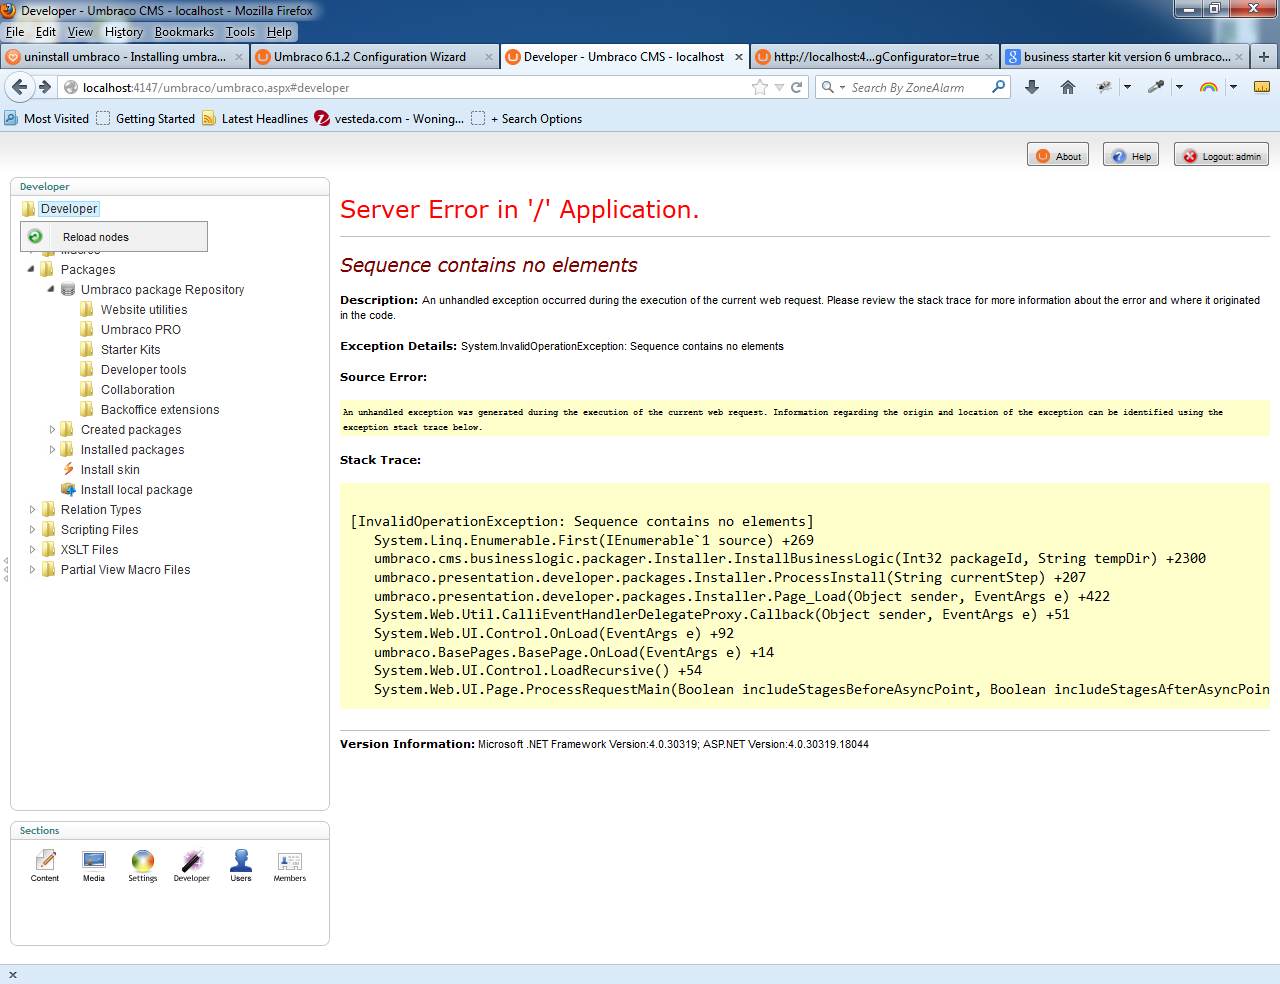Expand the Created packages node

pos(52,429)
